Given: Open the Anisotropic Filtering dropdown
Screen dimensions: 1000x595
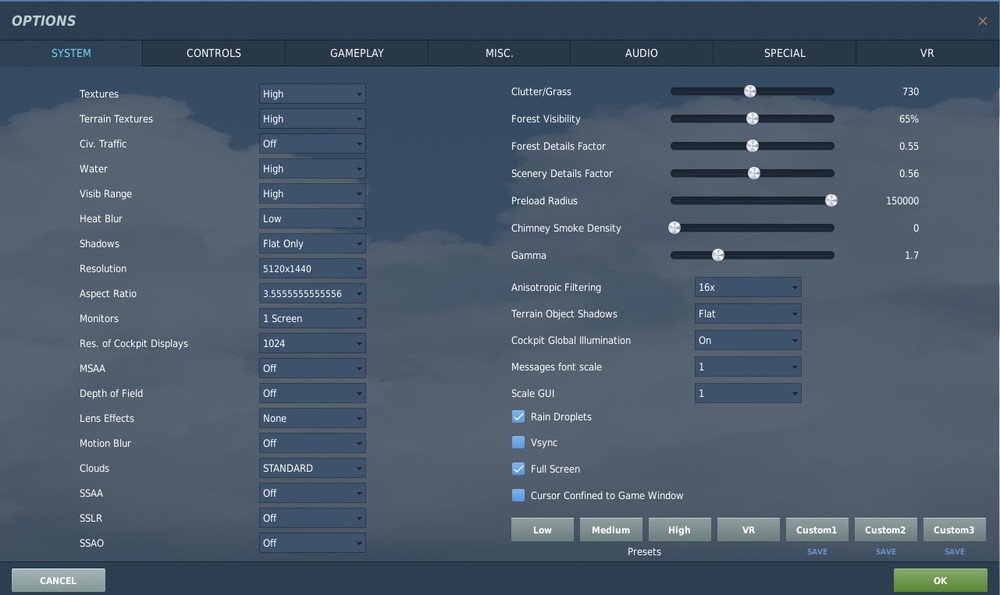Looking at the screenshot, I should (x=748, y=287).
